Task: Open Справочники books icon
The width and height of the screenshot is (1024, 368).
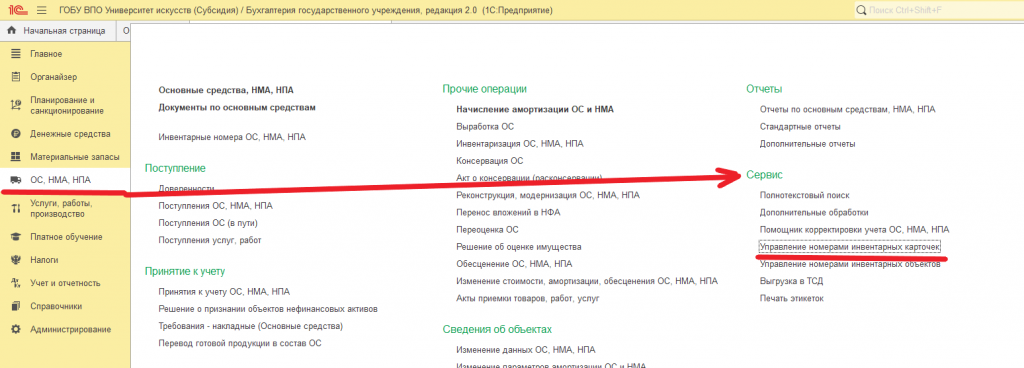Action: click(16, 306)
